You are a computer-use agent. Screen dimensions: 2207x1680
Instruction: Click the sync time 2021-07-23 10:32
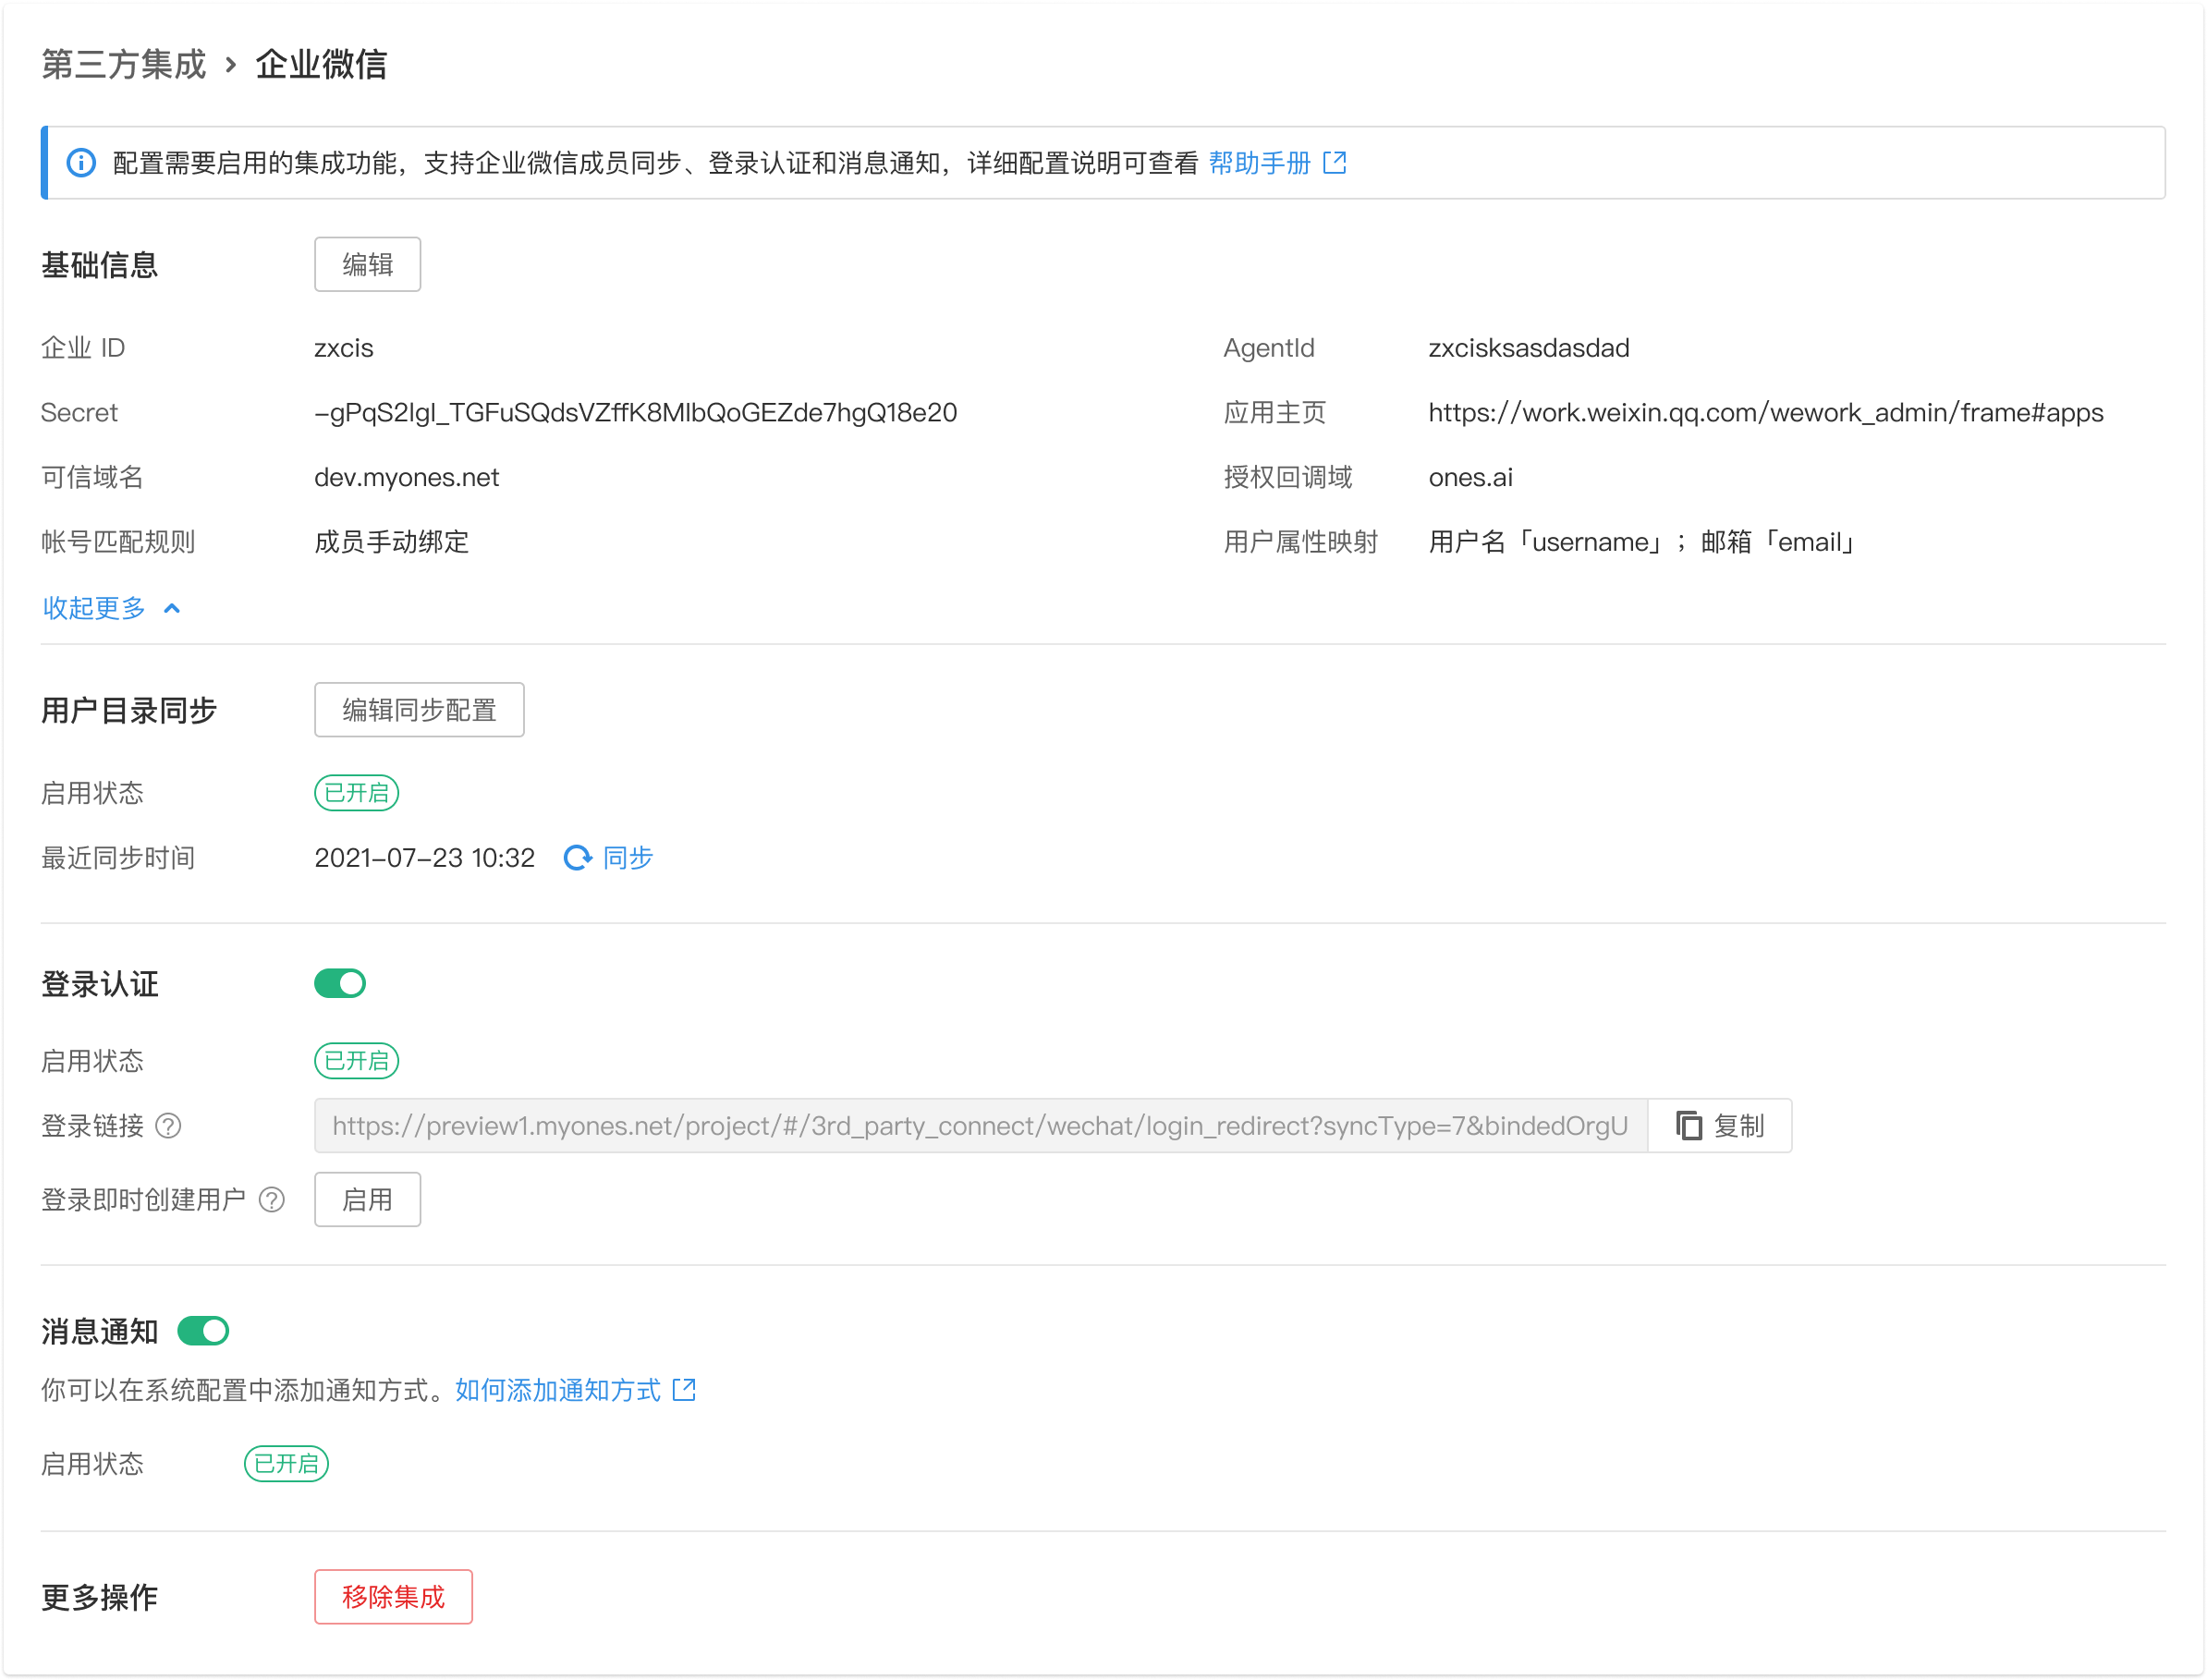[x=424, y=858]
